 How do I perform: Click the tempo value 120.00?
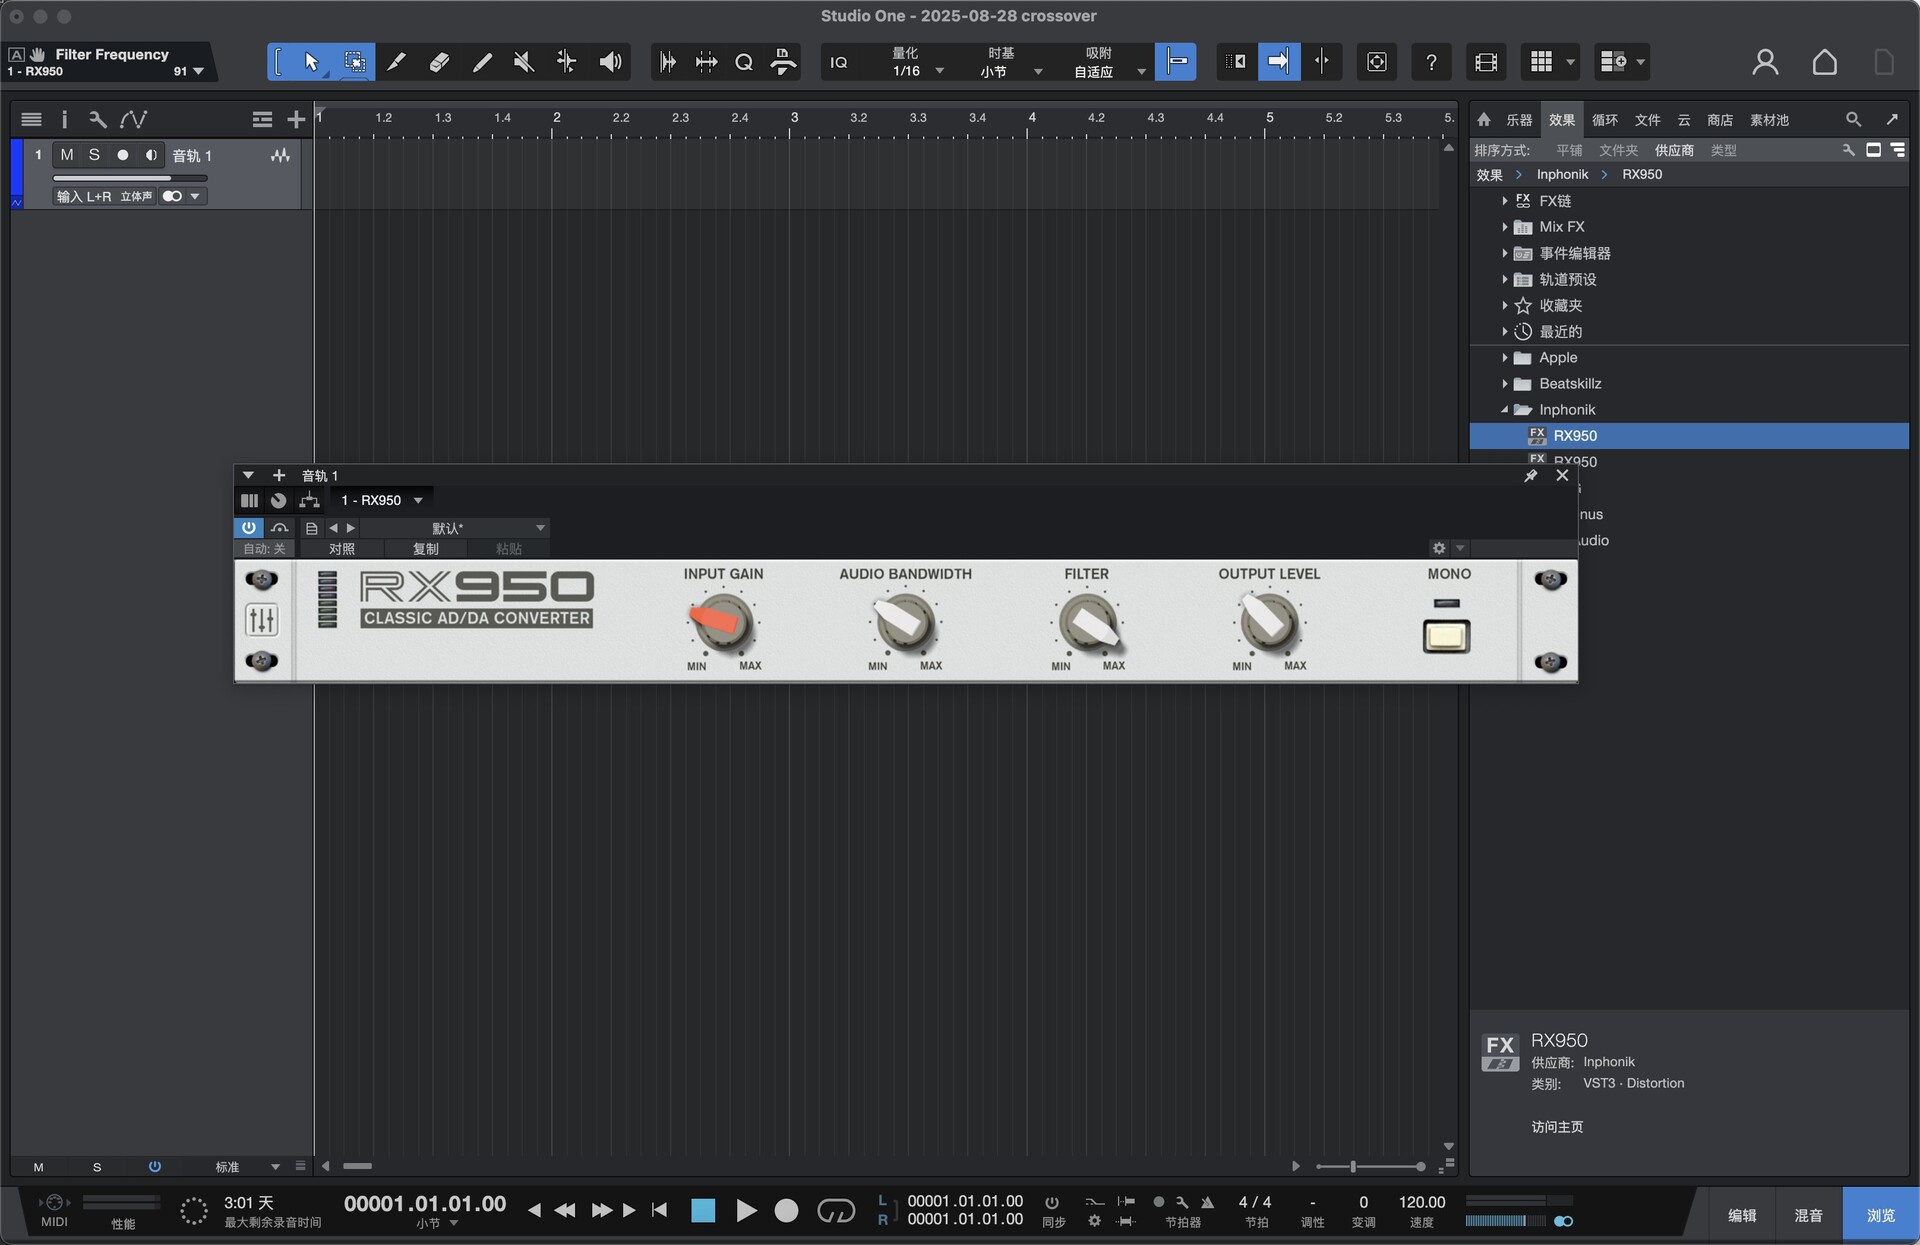[x=1421, y=1202]
